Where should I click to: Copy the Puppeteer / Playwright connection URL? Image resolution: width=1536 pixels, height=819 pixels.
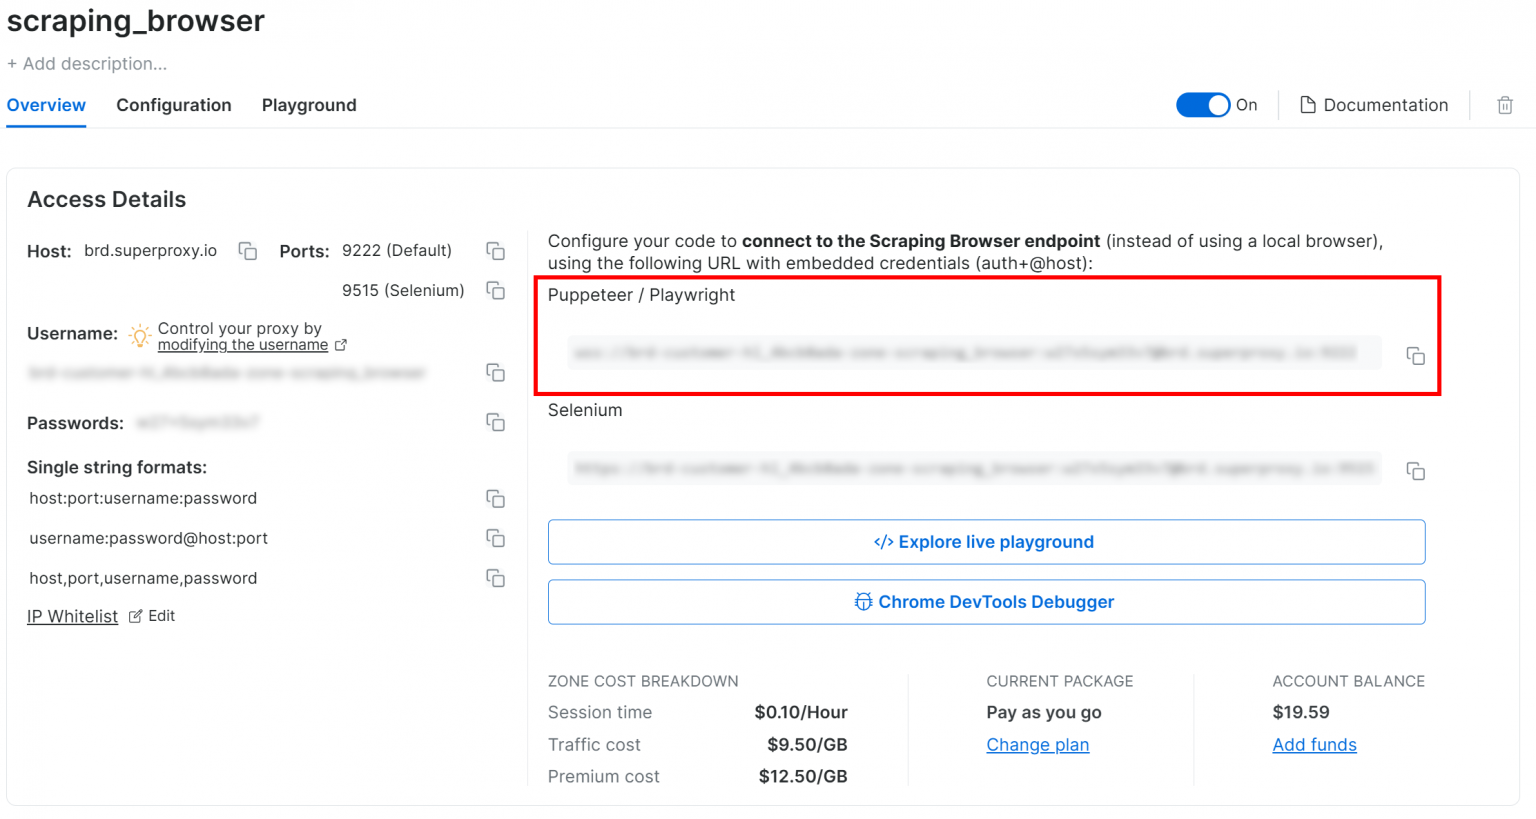(x=1416, y=356)
